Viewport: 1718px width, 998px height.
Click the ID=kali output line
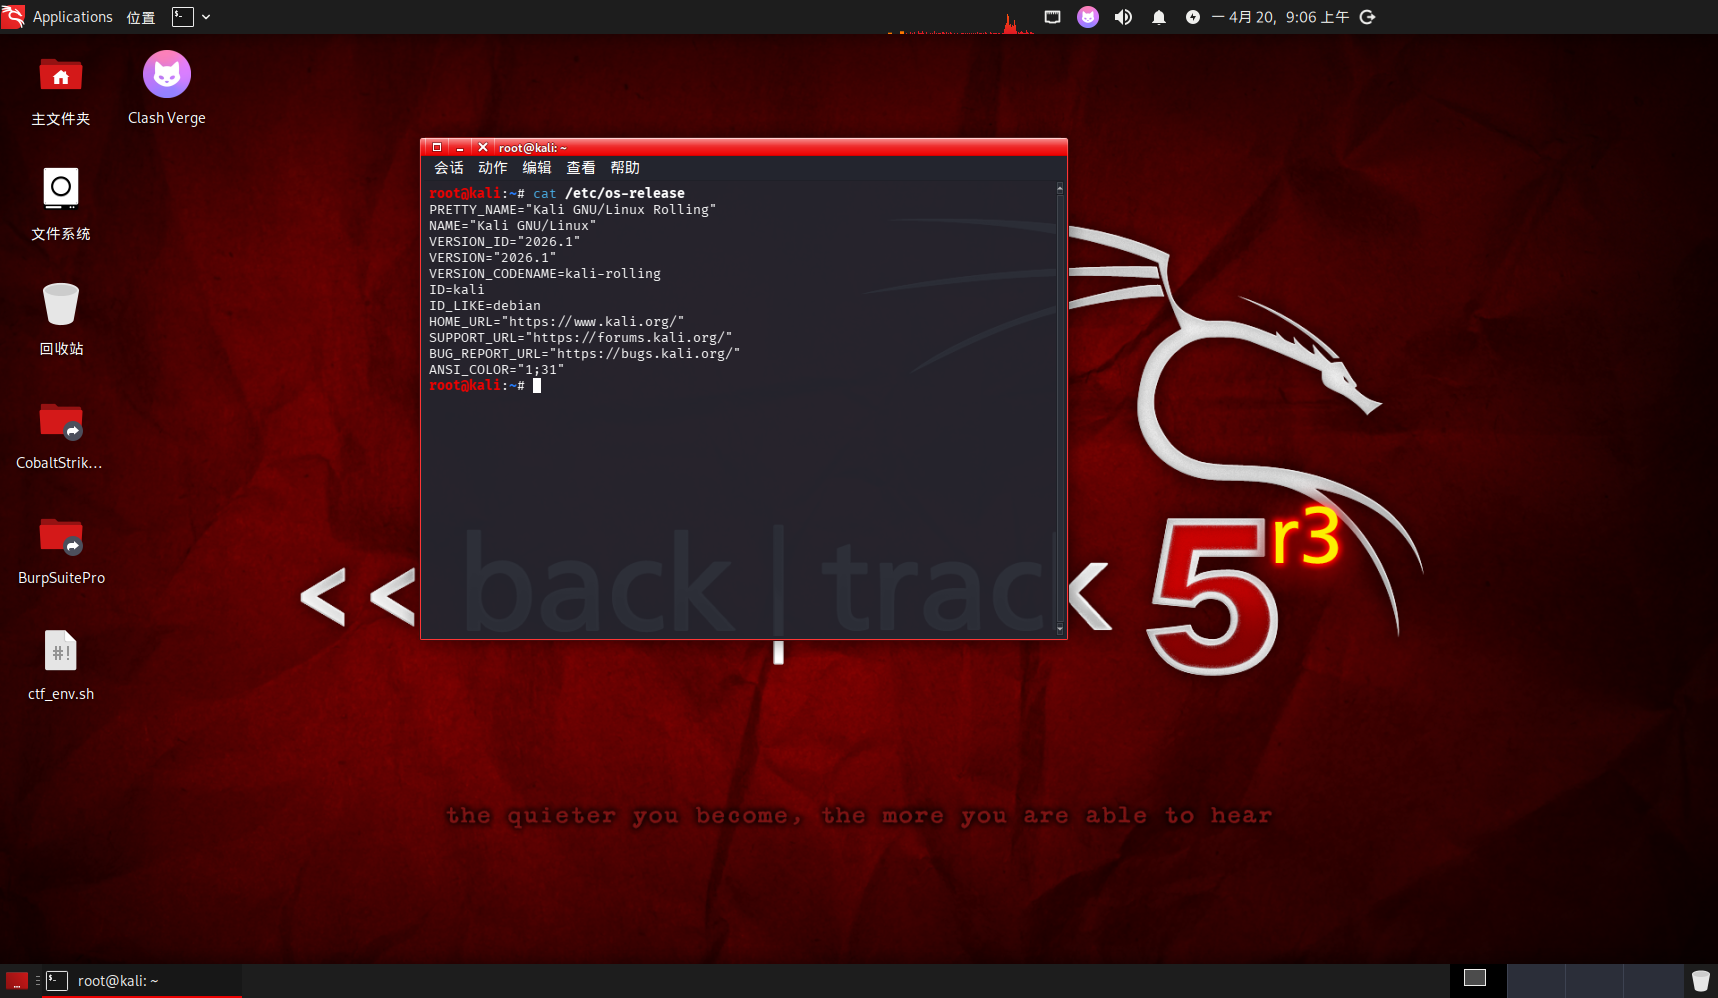click(457, 290)
